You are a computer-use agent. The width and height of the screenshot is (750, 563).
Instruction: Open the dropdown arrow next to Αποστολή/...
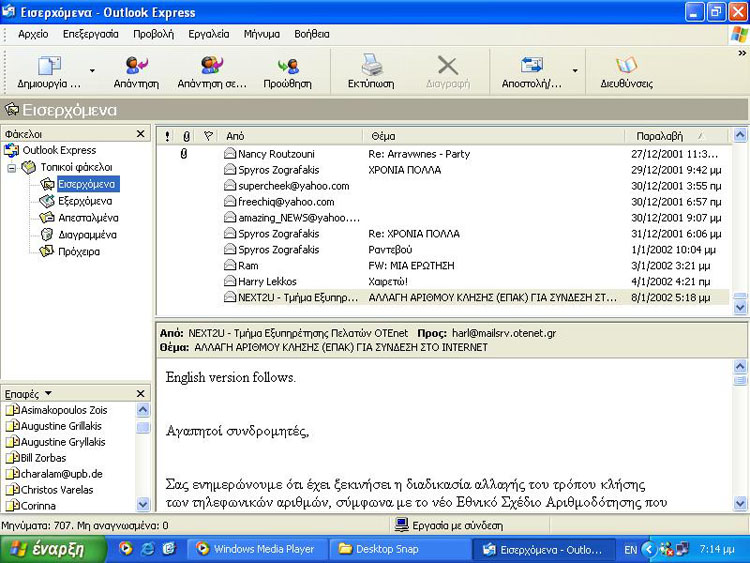(575, 71)
